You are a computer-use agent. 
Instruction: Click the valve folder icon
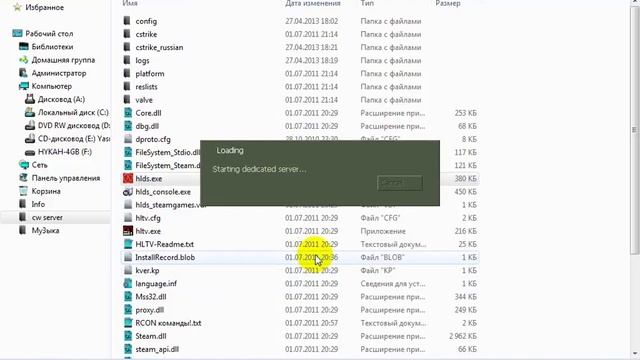pos(127,100)
